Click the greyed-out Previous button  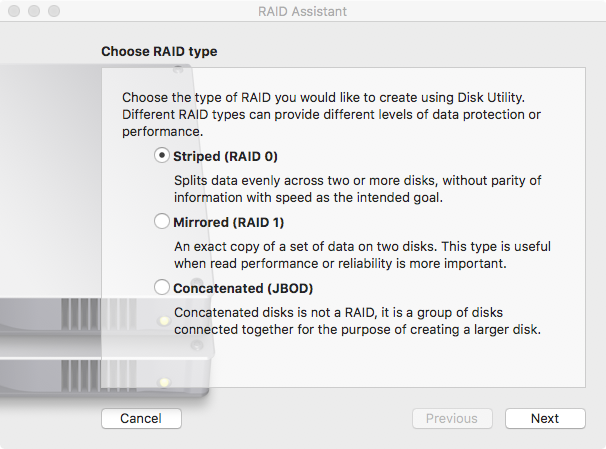[452, 418]
